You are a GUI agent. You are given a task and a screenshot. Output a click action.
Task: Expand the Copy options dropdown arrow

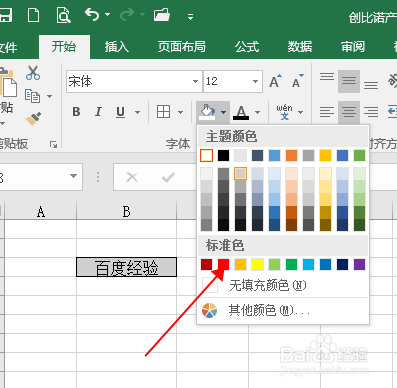tap(50, 96)
